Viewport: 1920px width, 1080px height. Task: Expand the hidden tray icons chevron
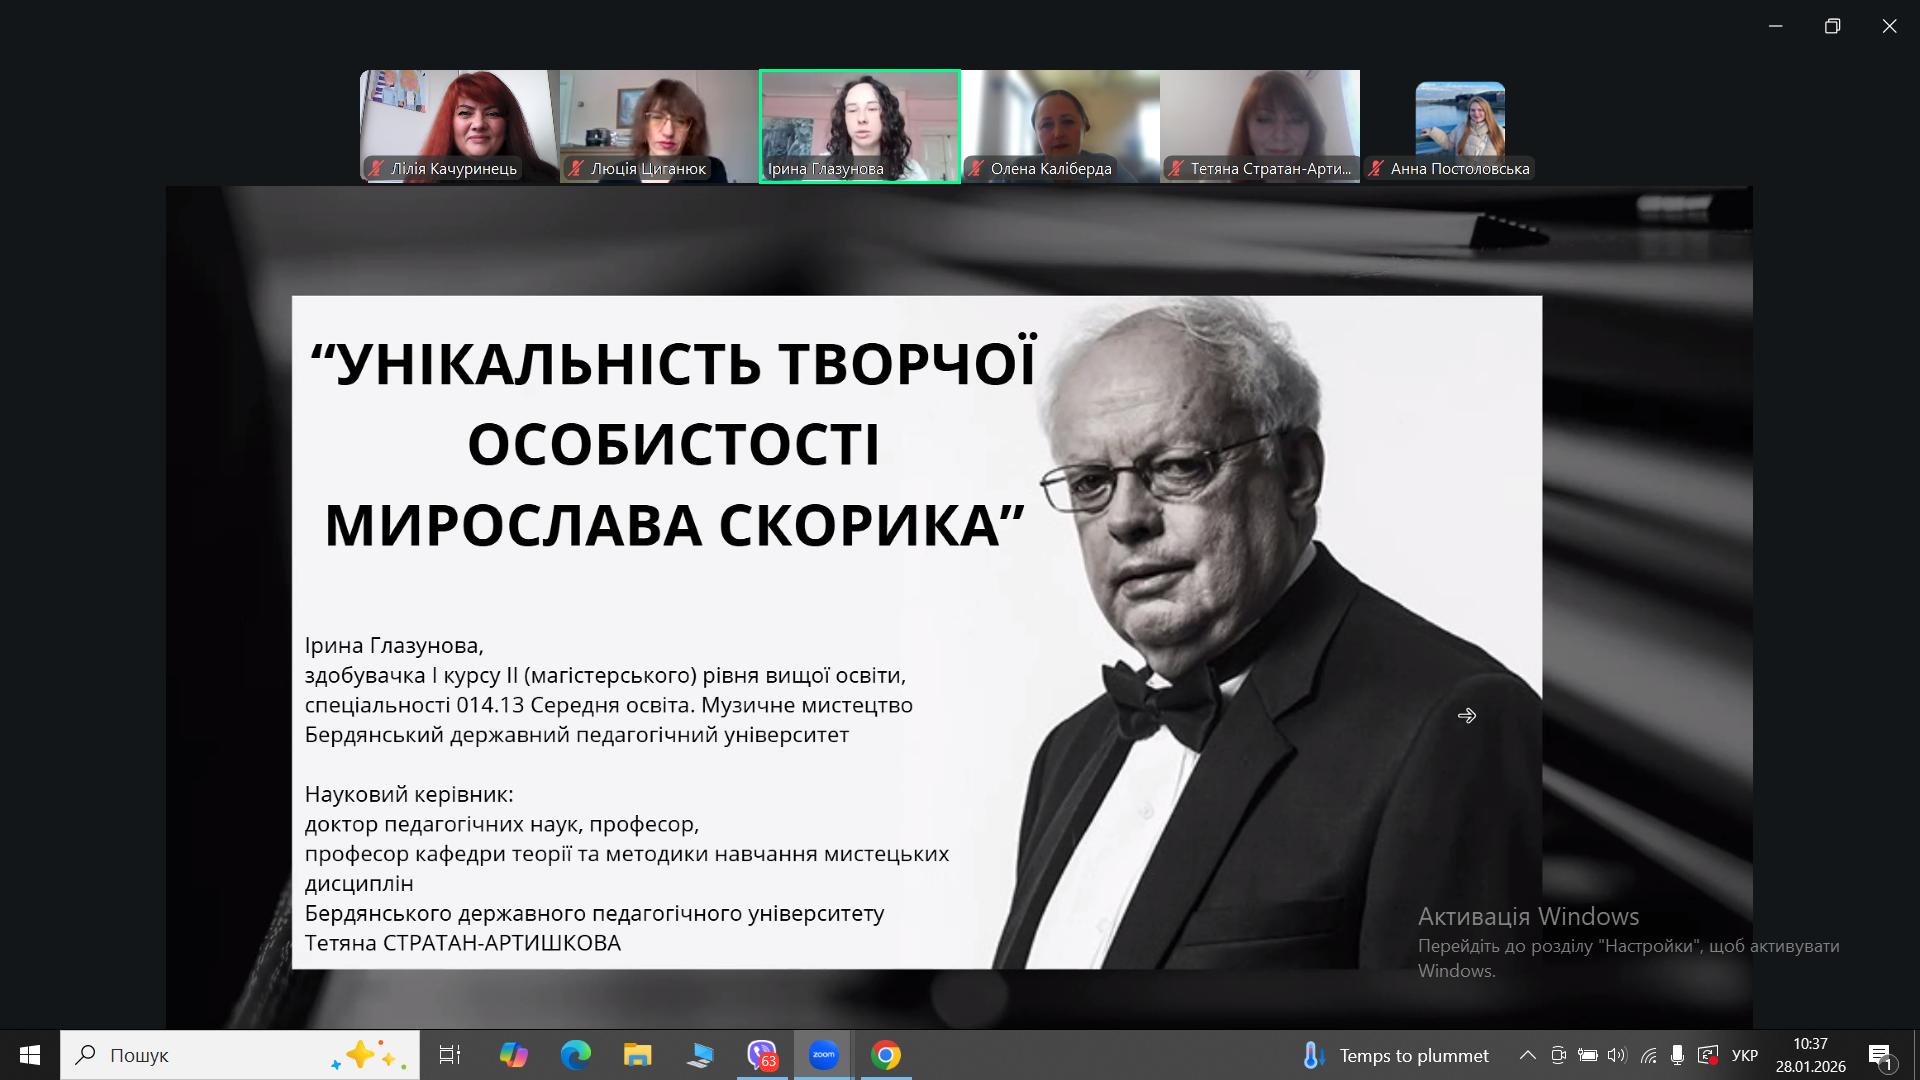[1527, 1055]
